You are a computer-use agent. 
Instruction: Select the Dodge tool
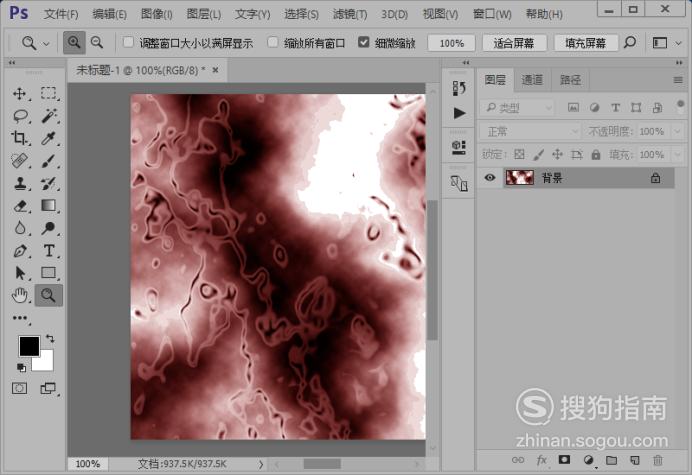[x=48, y=228]
